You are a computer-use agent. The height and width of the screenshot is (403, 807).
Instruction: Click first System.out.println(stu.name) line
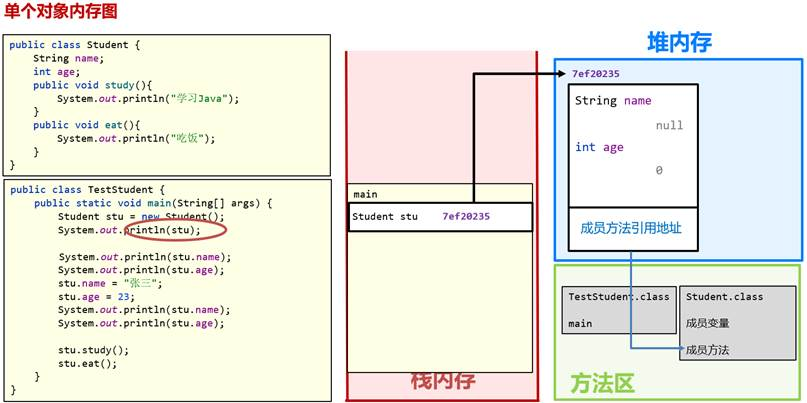coord(145,256)
